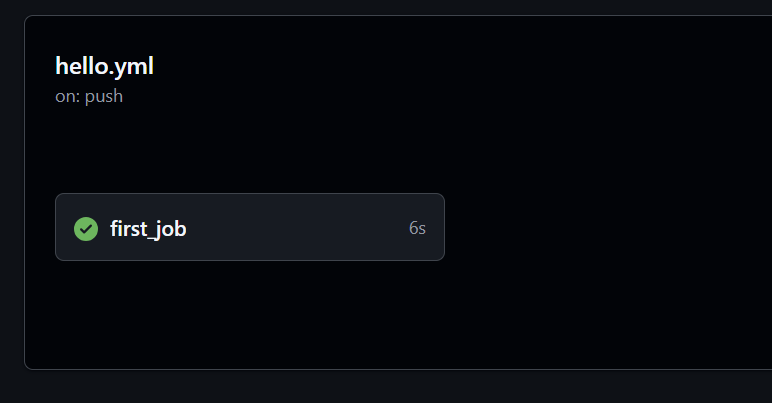Click the white tick inside green circle

[x=86, y=229]
